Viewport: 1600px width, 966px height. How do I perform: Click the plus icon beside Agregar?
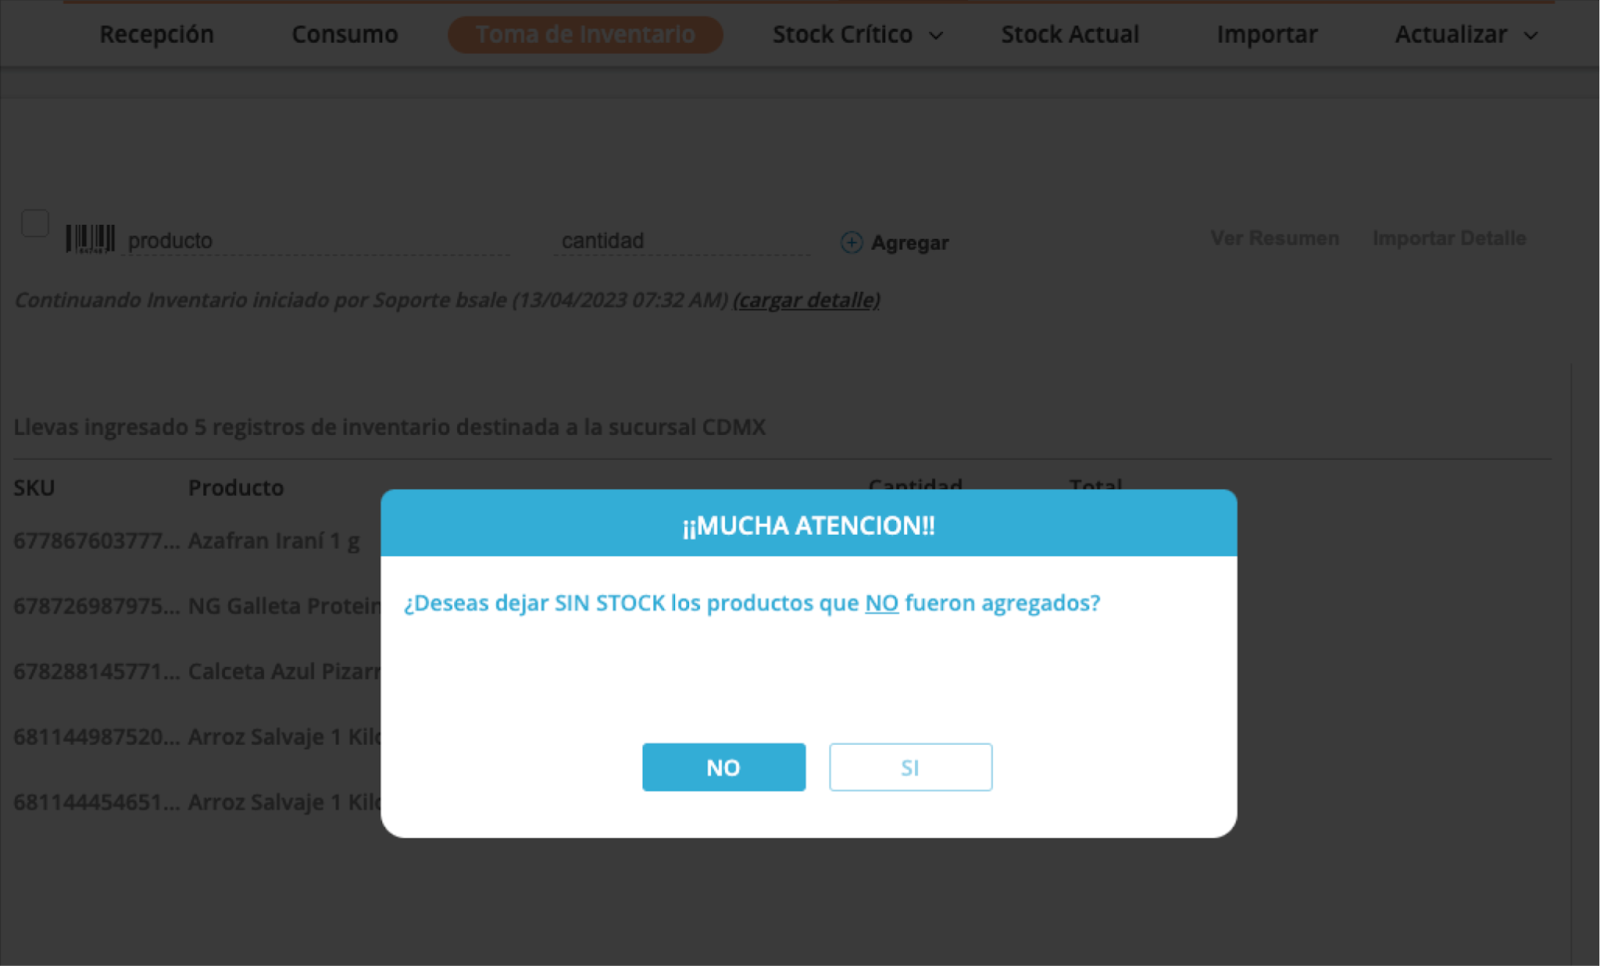pos(851,242)
